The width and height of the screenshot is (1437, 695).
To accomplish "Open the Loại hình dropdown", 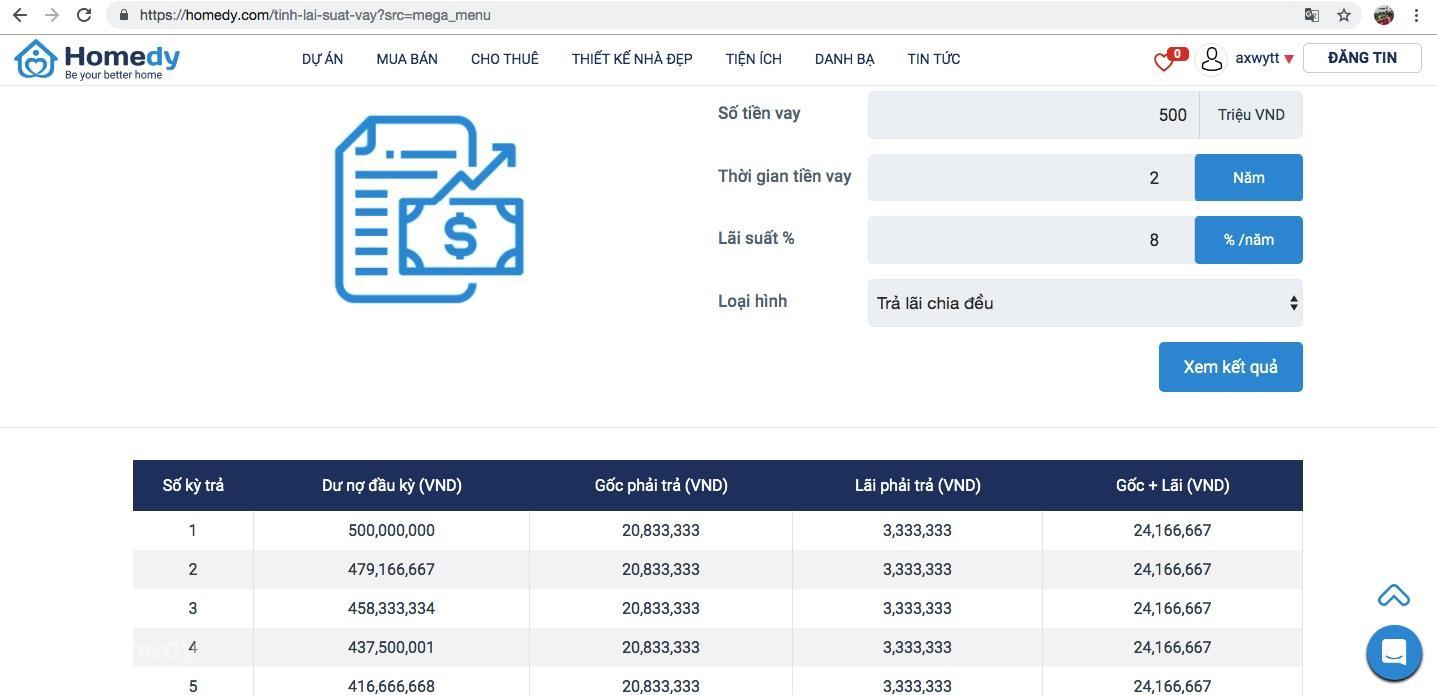I will point(1085,303).
